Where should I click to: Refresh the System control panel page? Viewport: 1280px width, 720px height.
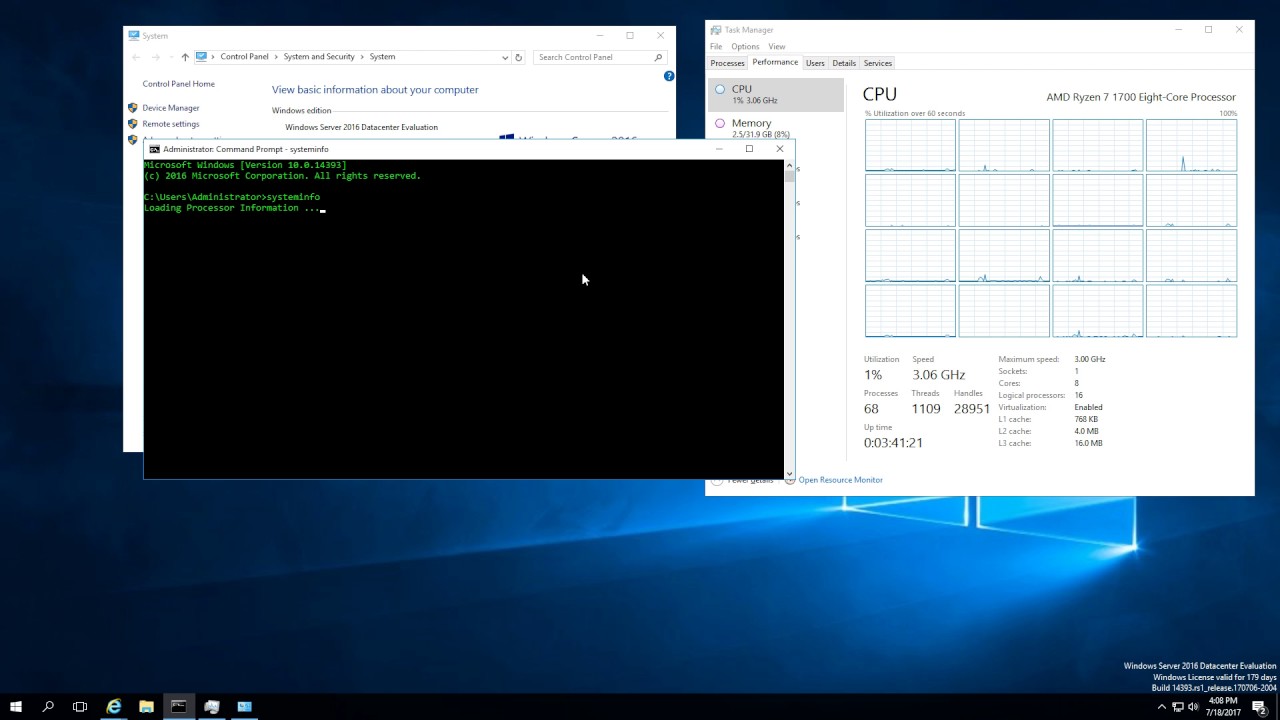tap(518, 57)
